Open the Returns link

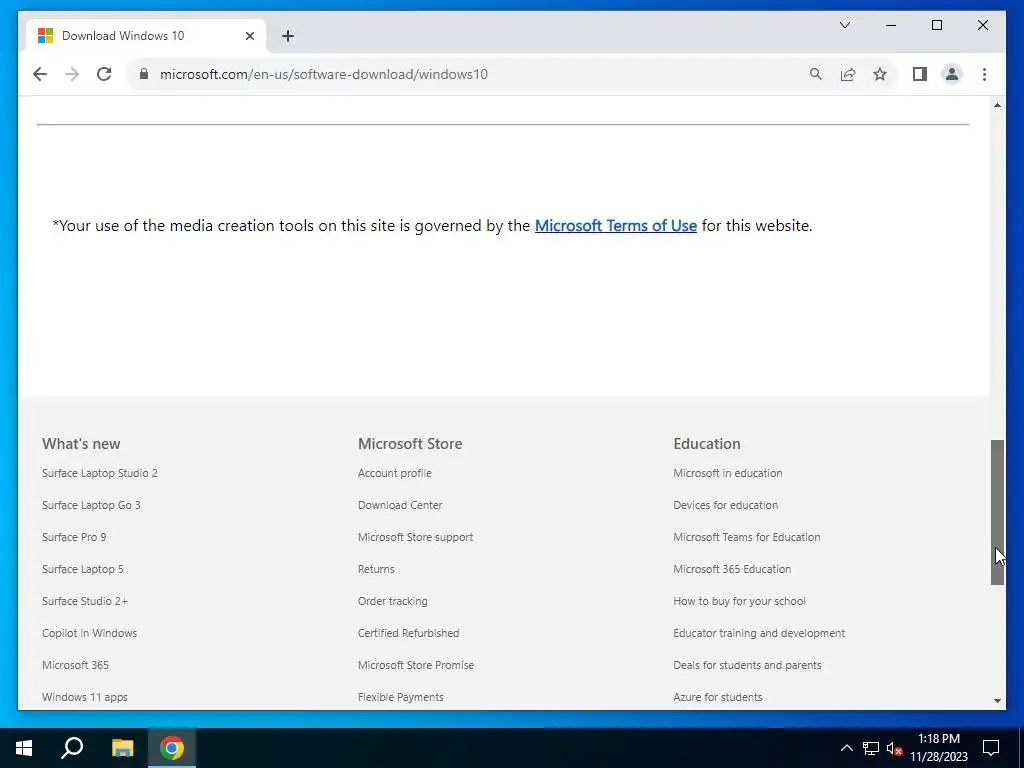pyautogui.click(x=376, y=569)
